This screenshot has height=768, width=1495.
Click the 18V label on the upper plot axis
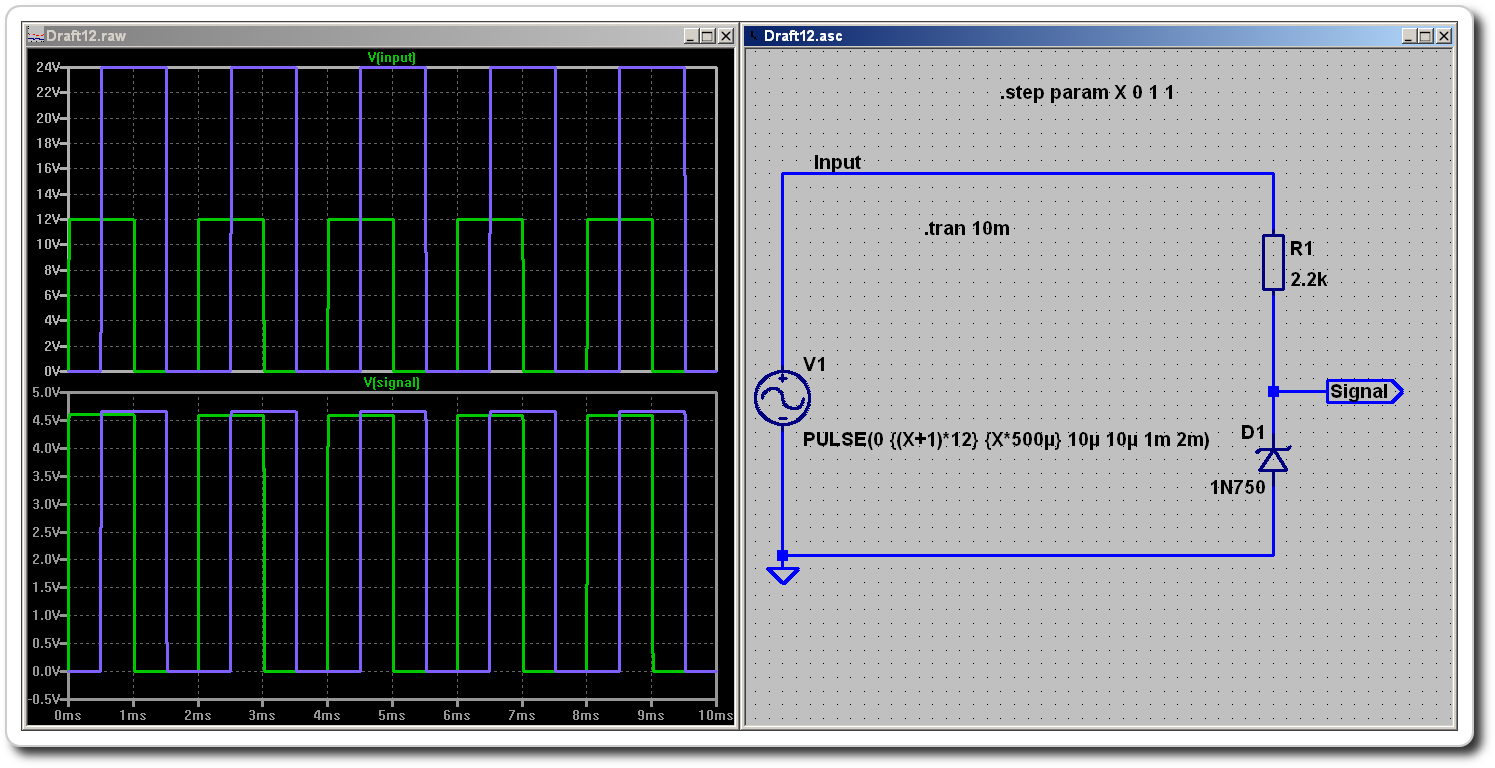click(x=49, y=143)
